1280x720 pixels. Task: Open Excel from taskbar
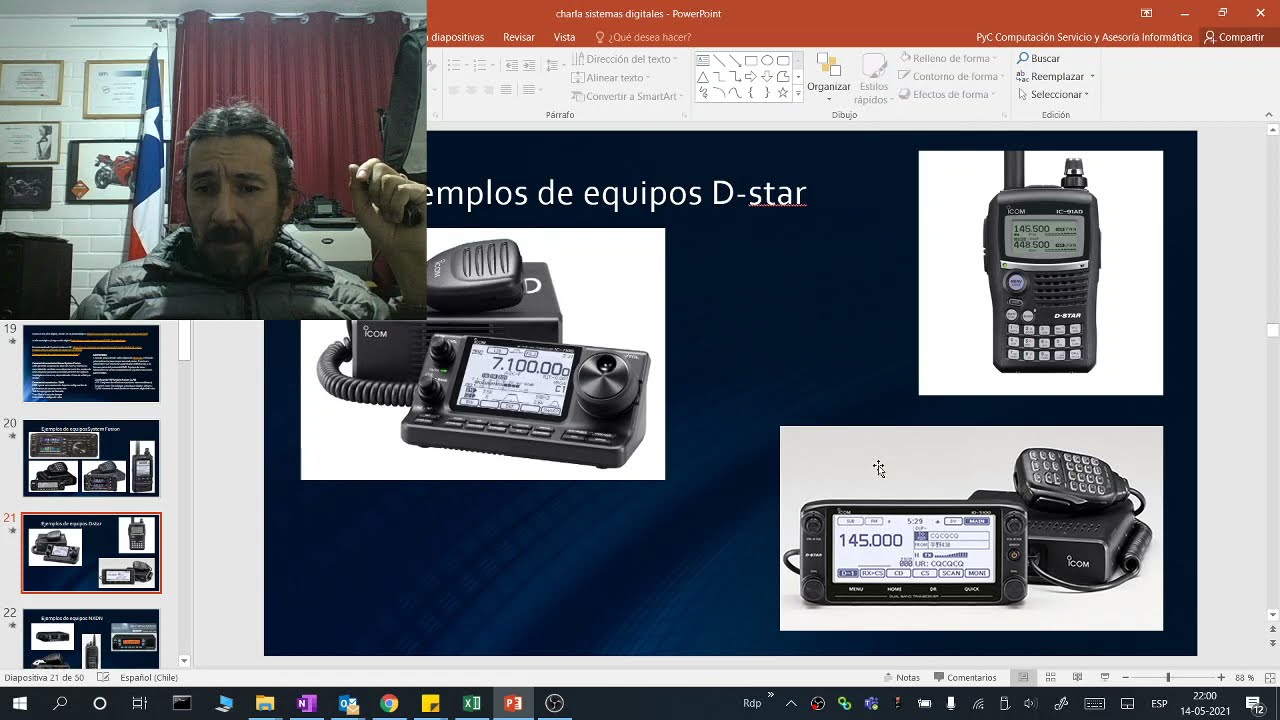point(471,703)
